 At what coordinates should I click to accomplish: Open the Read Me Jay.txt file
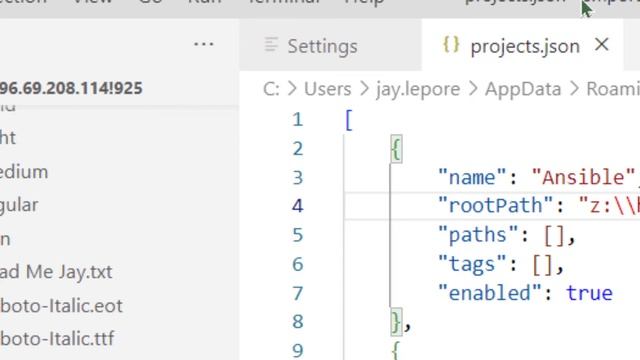56,272
